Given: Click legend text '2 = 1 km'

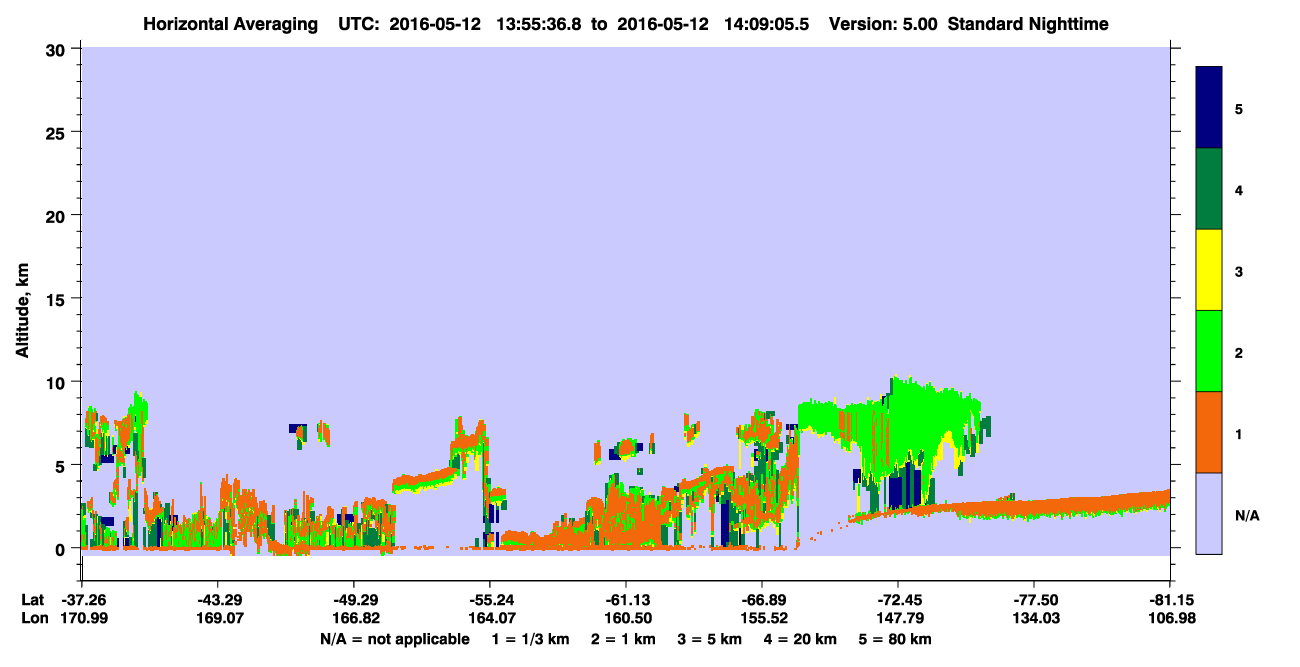Looking at the screenshot, I should click(x=625, y=639).
